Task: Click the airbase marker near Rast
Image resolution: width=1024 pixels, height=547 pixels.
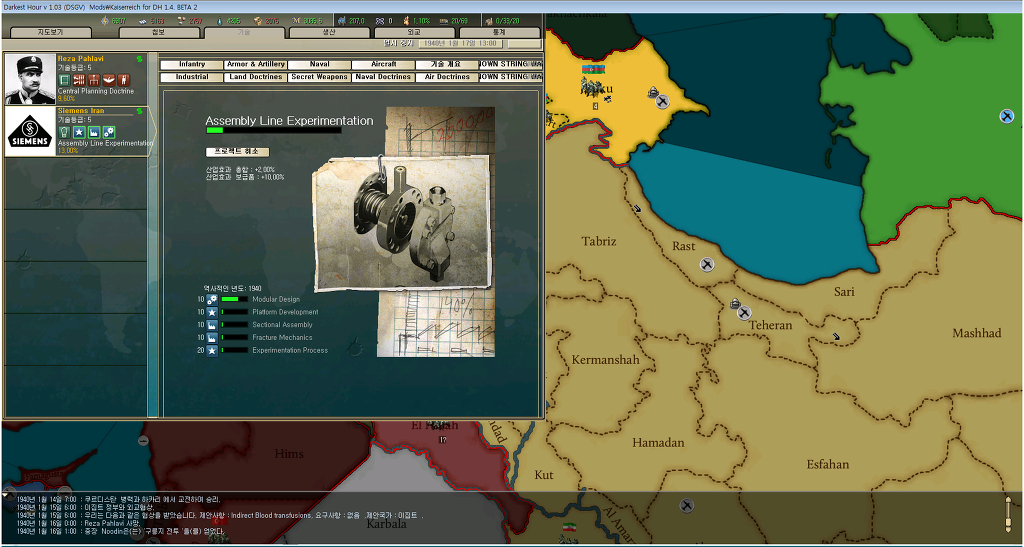Action: point(707,264)
